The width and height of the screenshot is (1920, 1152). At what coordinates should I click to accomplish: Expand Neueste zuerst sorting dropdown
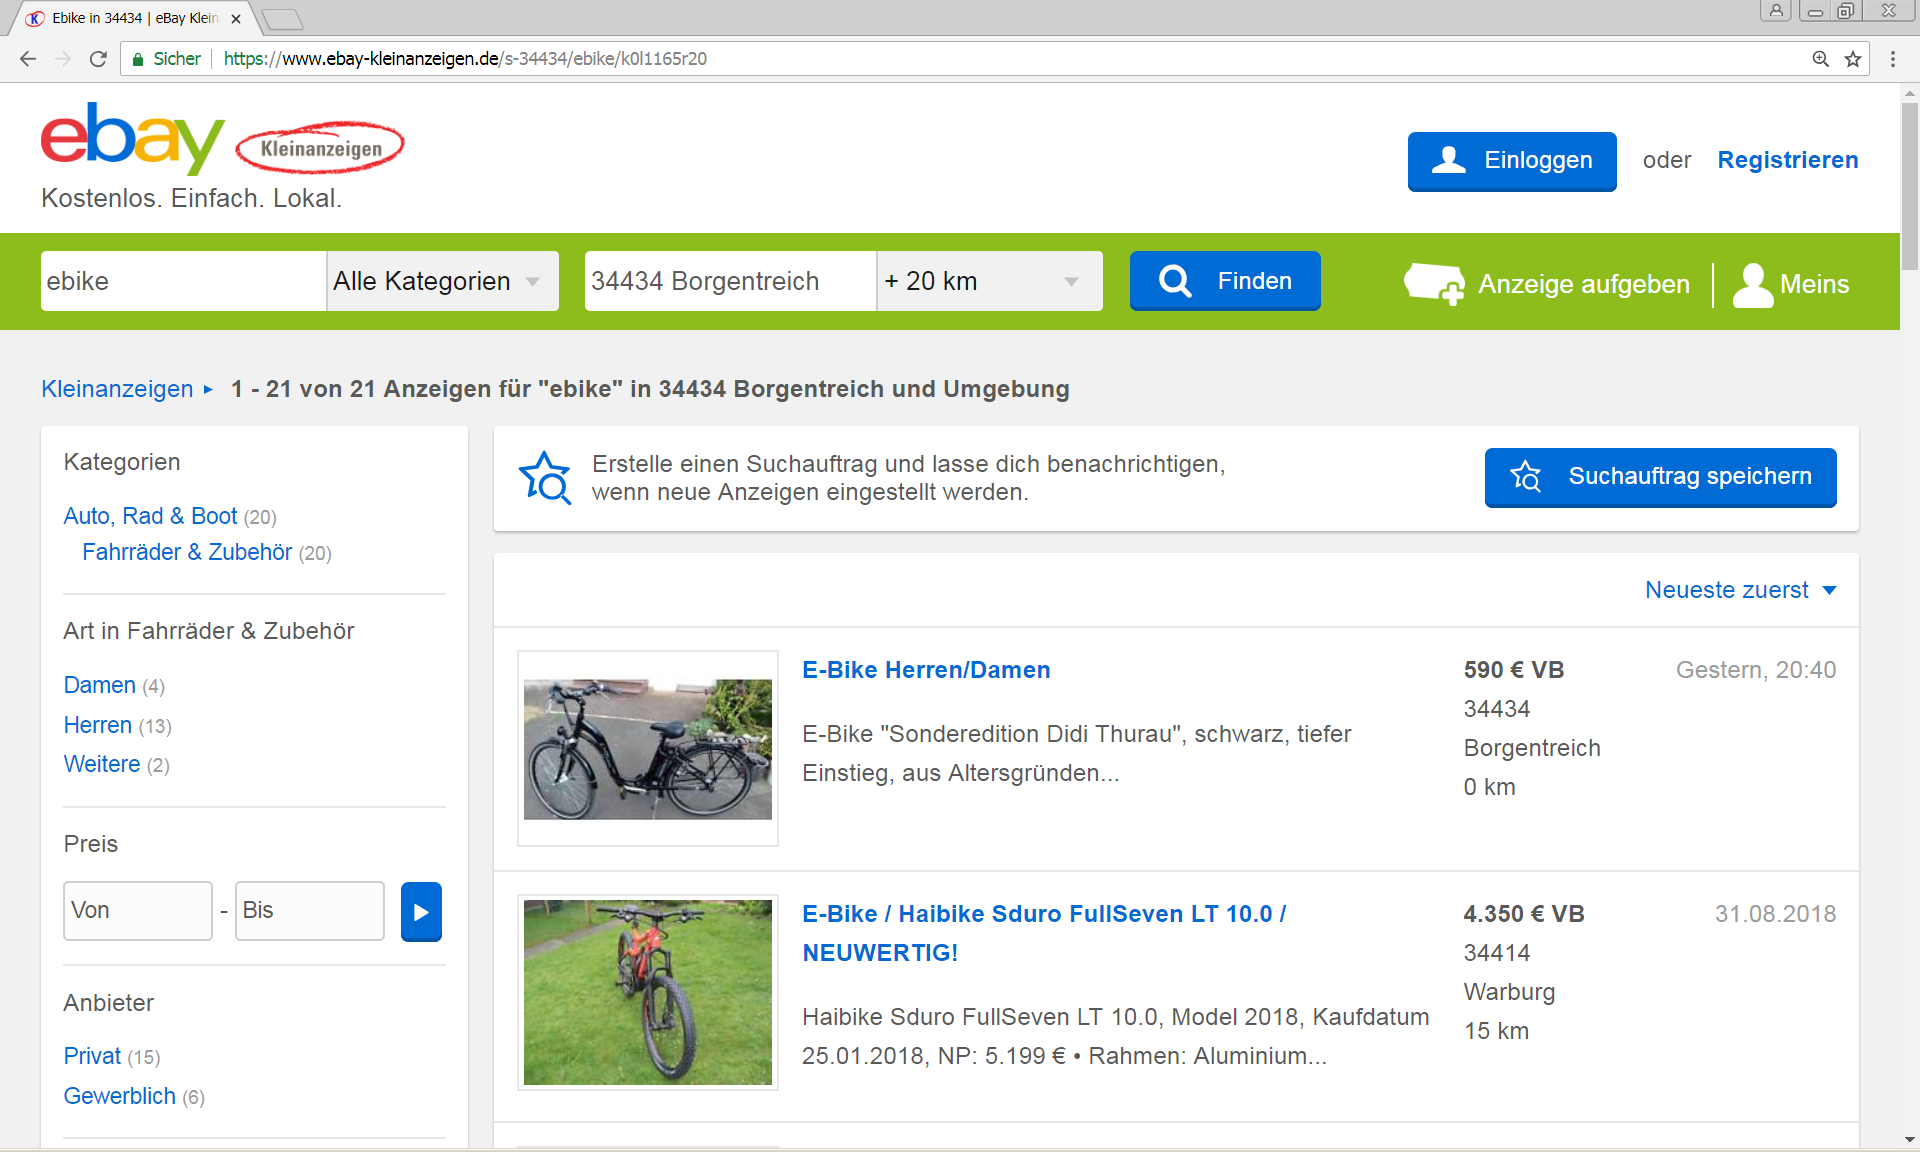[1740, 590]
